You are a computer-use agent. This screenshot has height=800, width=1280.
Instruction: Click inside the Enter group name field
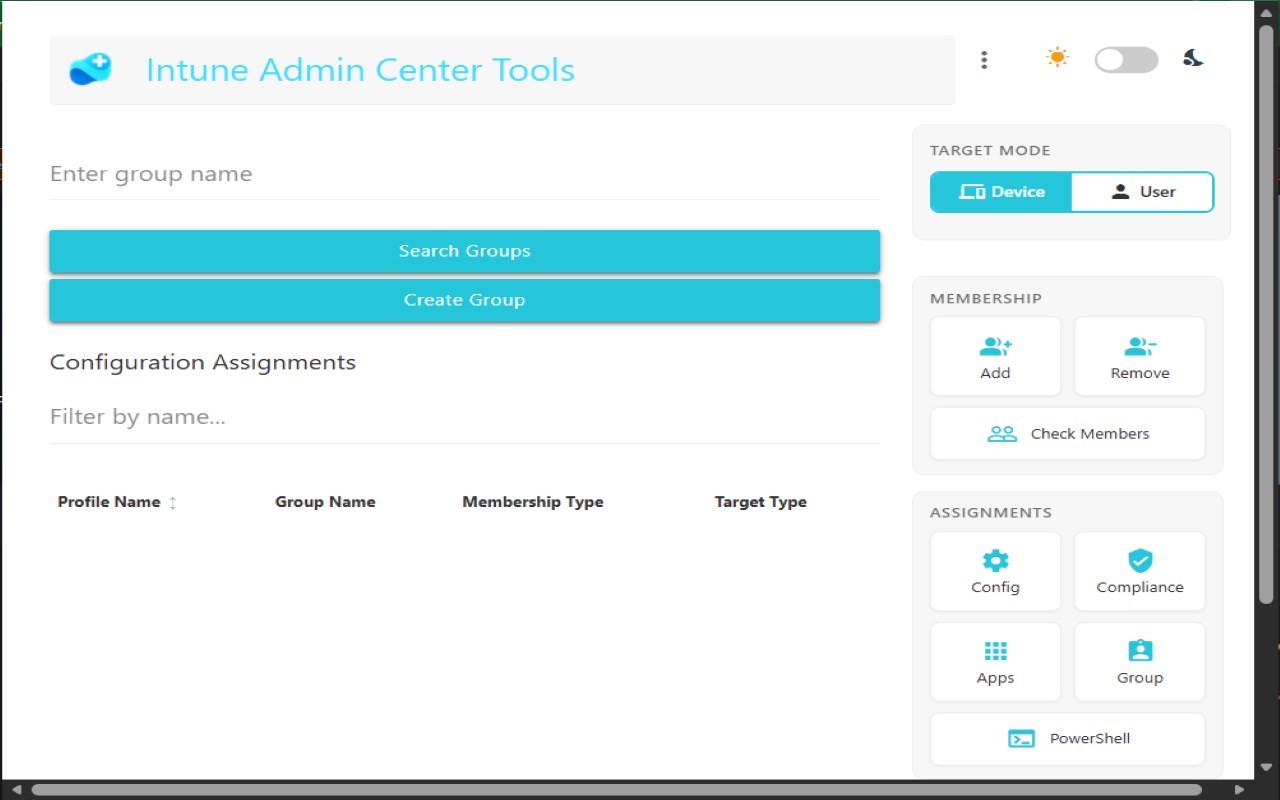[465, 175]
